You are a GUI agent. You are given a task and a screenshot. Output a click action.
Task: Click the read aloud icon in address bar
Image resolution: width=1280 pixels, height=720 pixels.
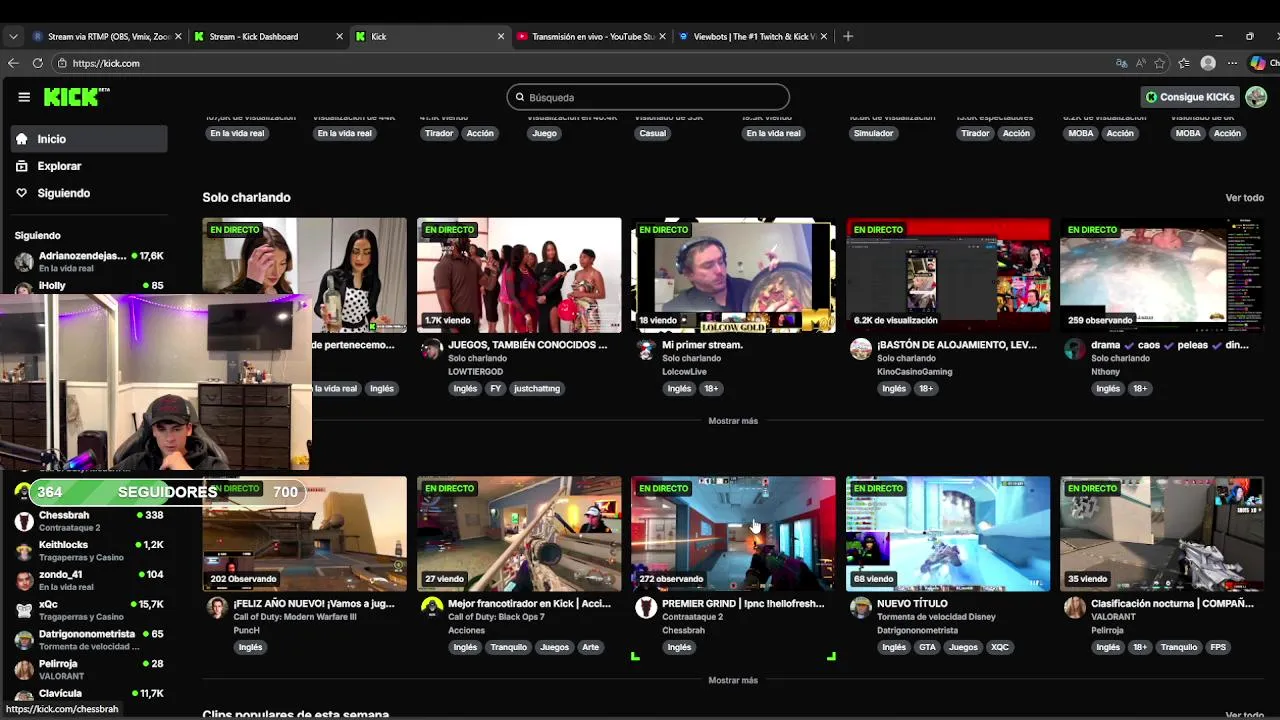click(1141, 63)
